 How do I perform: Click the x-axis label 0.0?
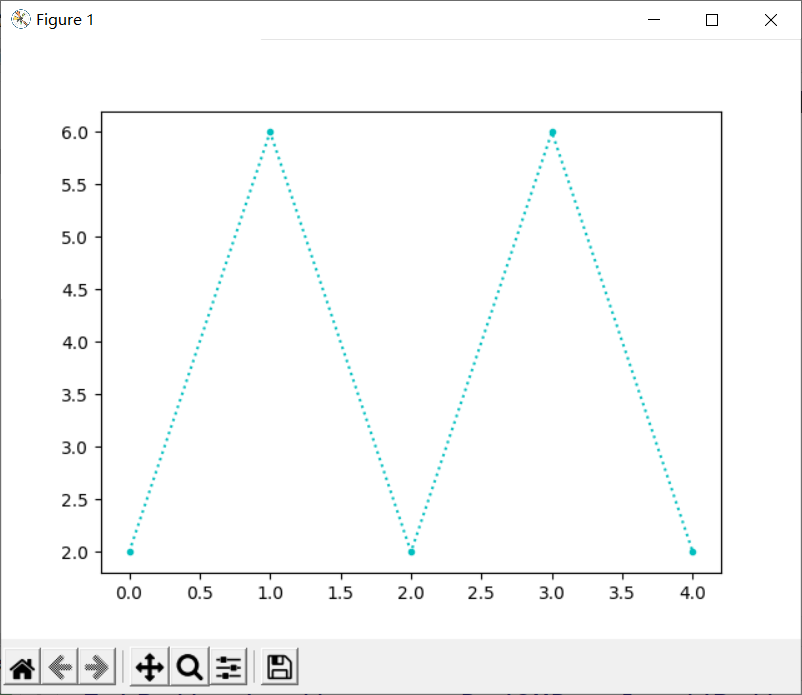[x=129, y=593]
